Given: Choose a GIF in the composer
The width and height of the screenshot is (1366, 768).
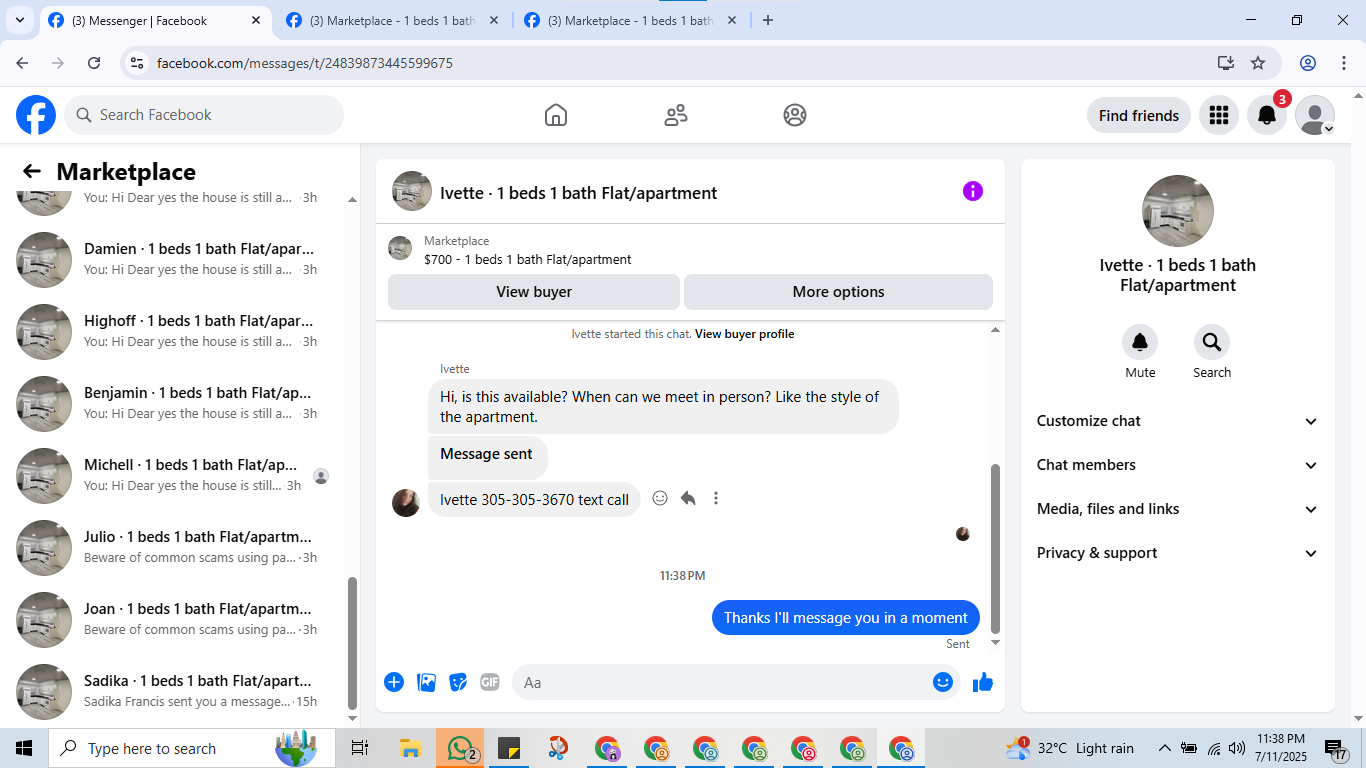Looking at the screenshot, I should (x=490, y=682).
